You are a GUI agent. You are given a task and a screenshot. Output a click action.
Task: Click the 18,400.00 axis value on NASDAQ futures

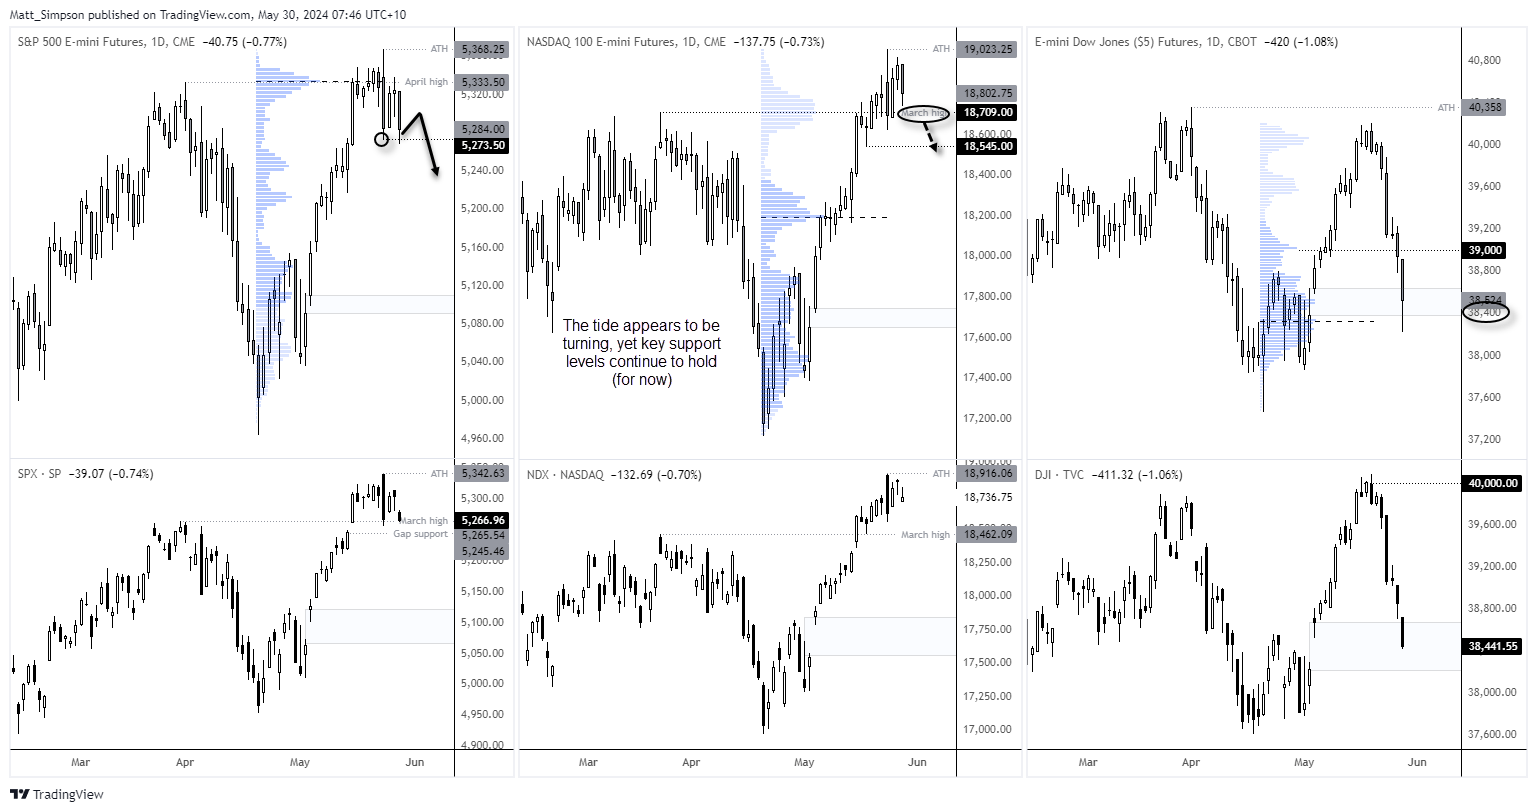coord(988,175)
